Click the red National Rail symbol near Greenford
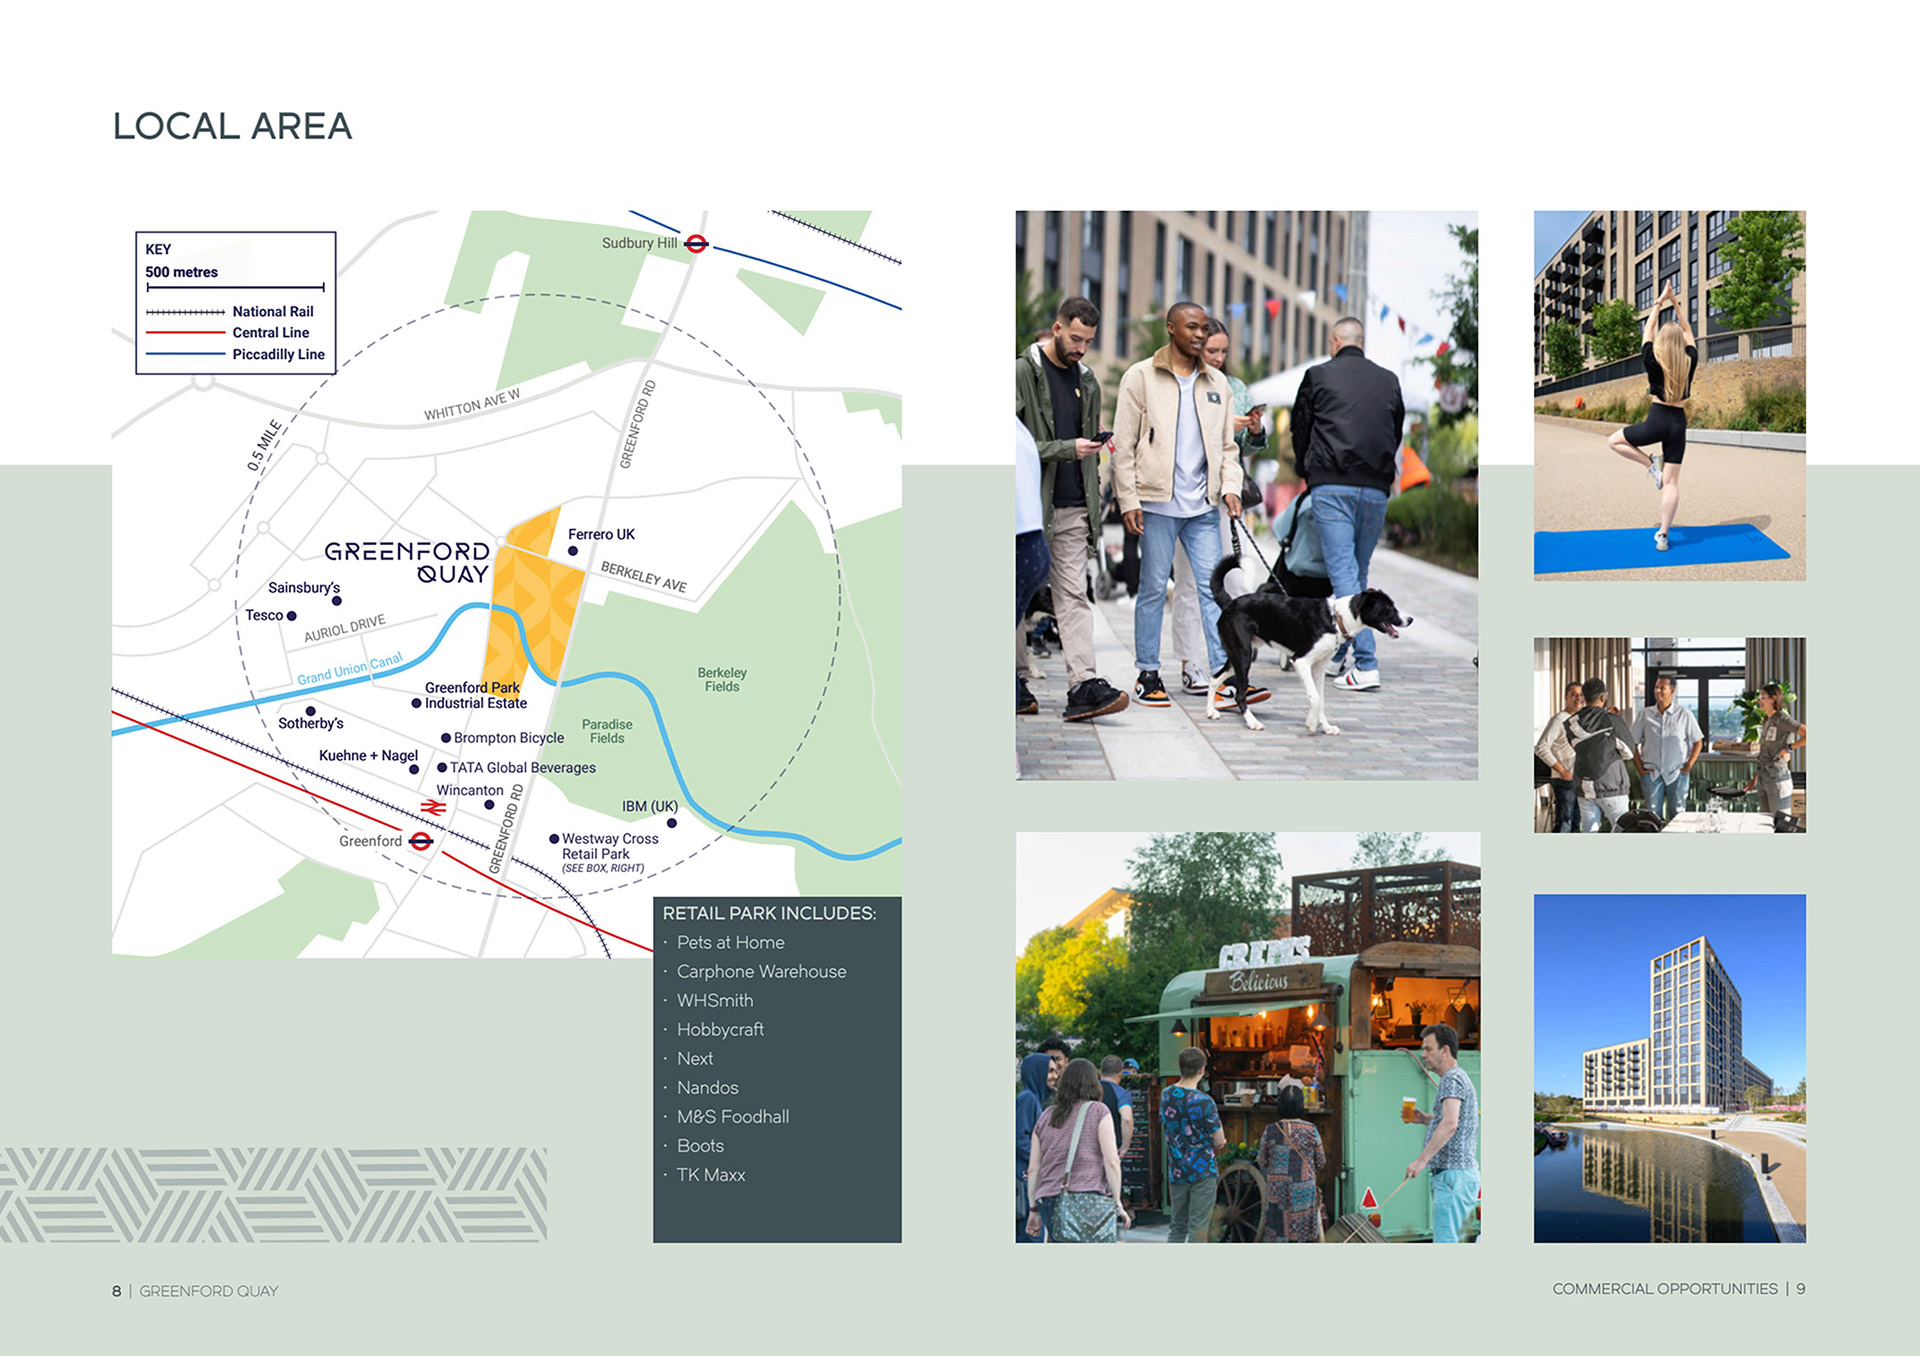The height and width of the screenshot is (1356, 1920). tap(432, 807)
